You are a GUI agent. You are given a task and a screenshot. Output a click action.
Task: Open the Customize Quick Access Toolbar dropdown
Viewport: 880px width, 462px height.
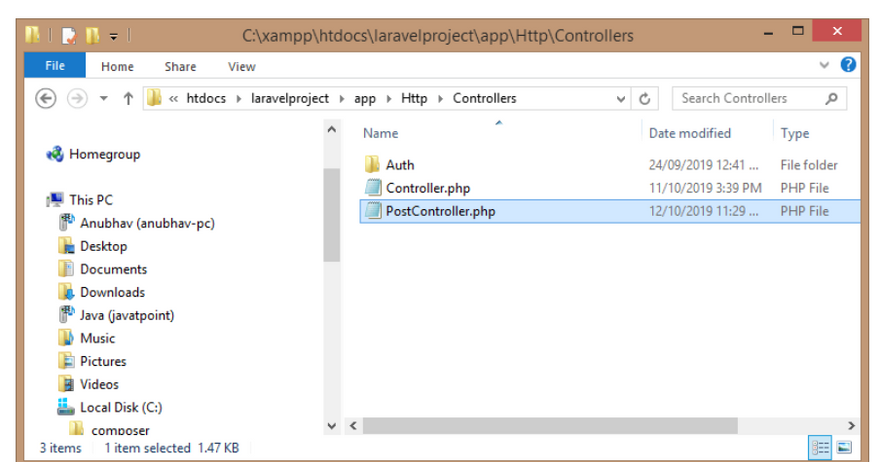[x=114, y=37]
